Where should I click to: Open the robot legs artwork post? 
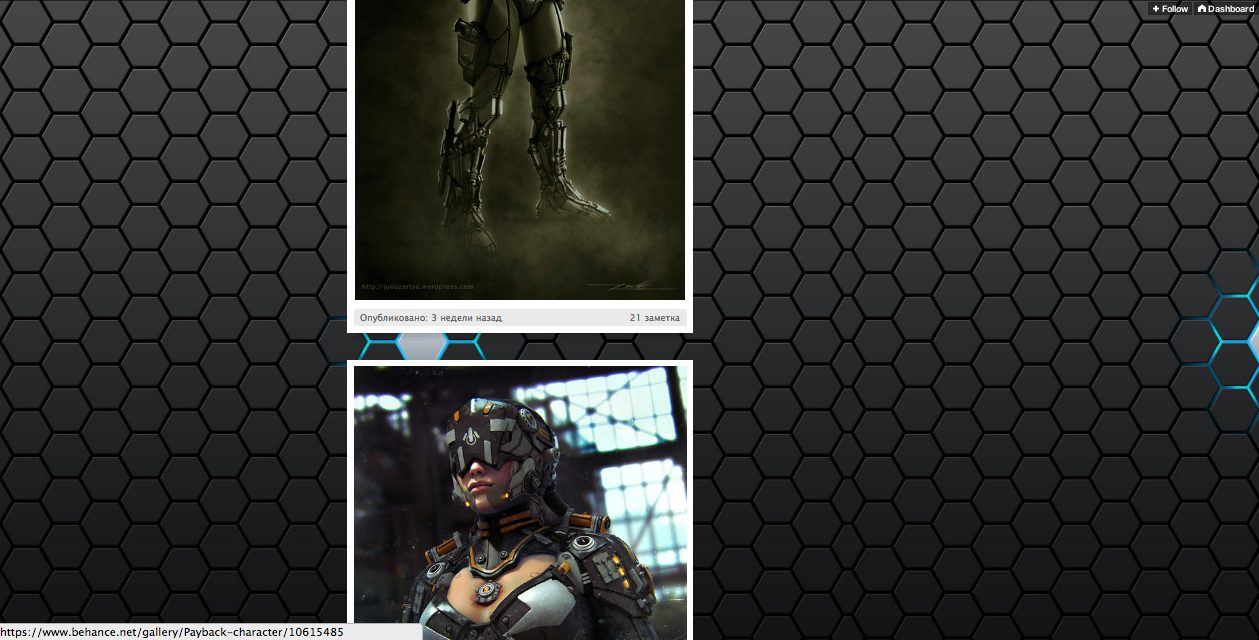tap(520, 150)
